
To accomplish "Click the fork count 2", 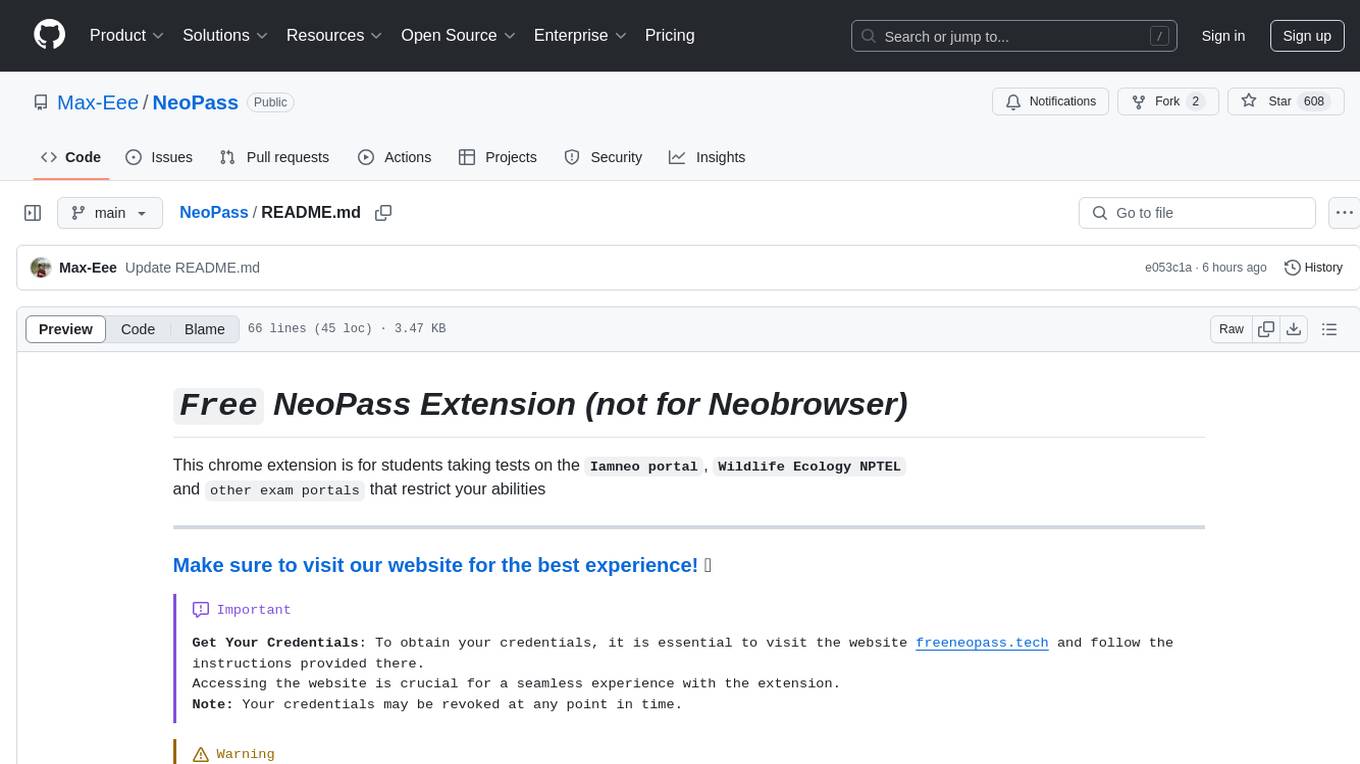I will click(1195, 101).
